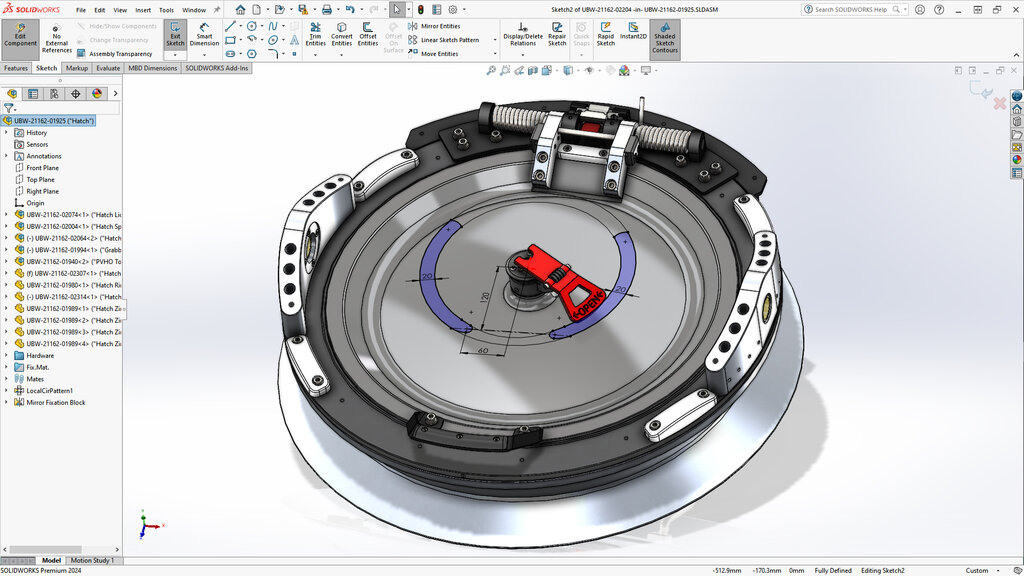Click the Edit Component button
The width and height of the screenshot is (1024, 576).
20,38
